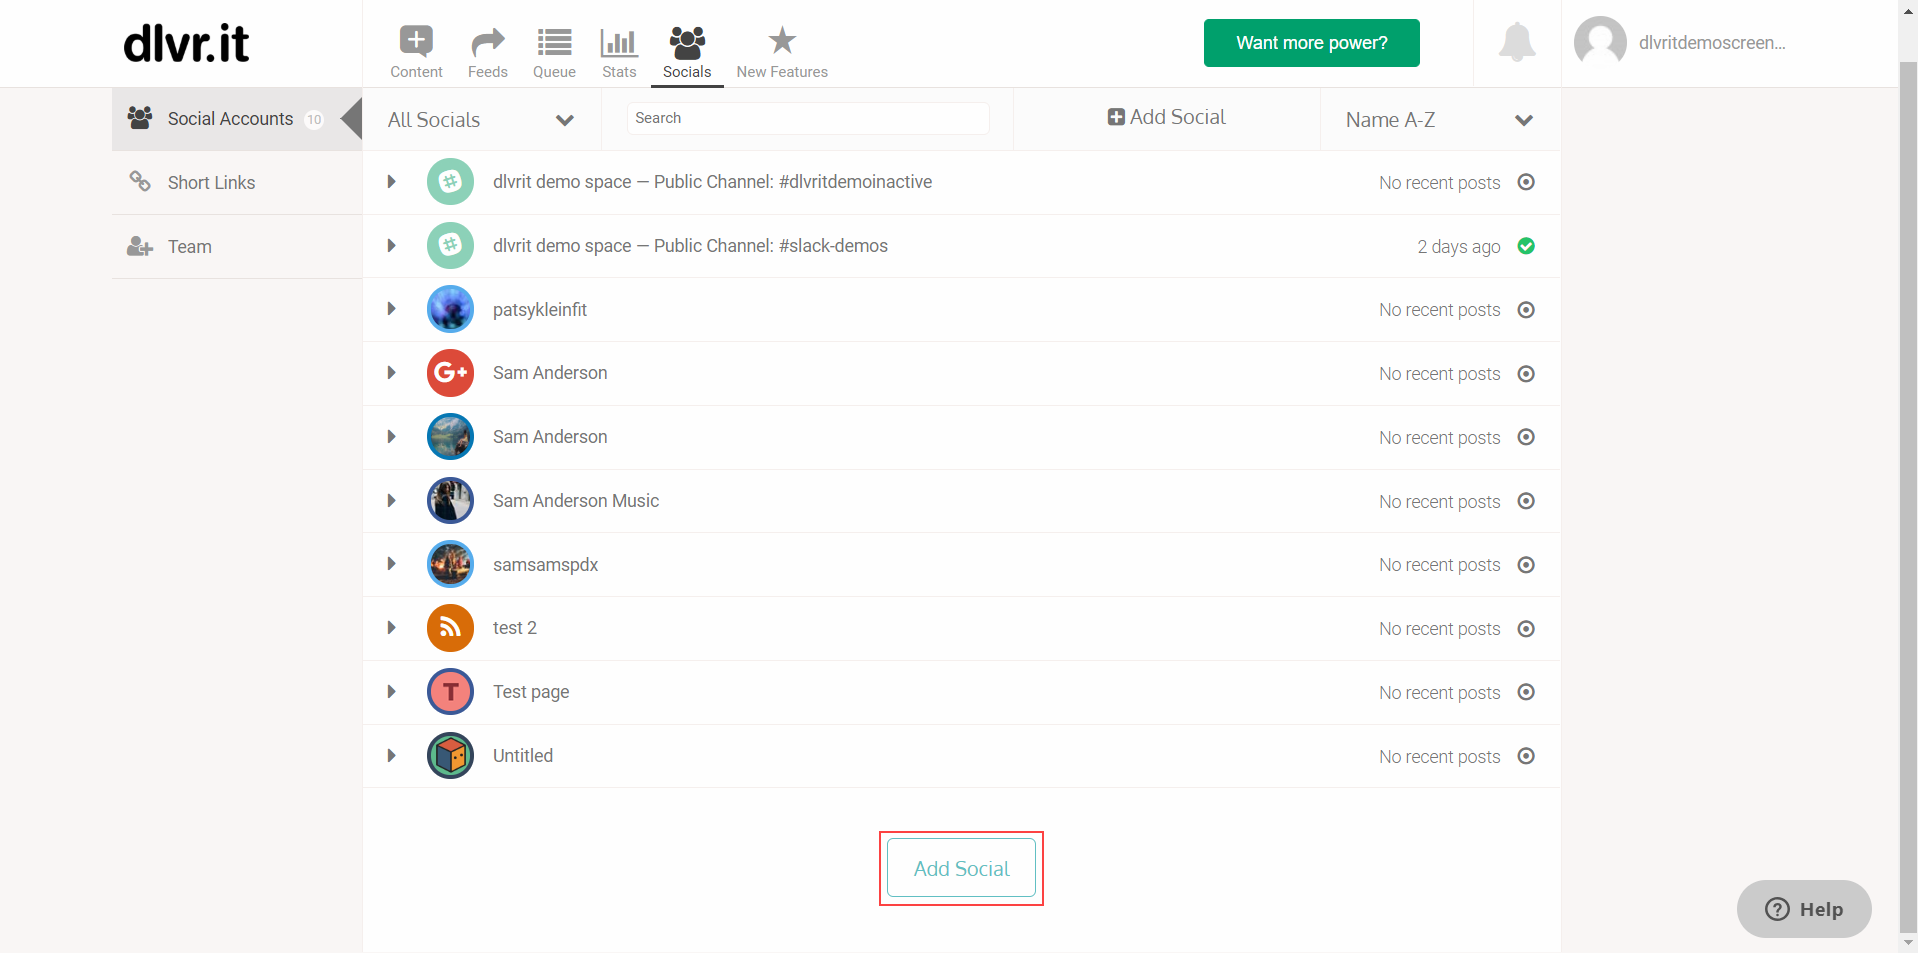Click the dlvritdemoscreen... account name
1918x953 pixels.
coord(1711,43)
